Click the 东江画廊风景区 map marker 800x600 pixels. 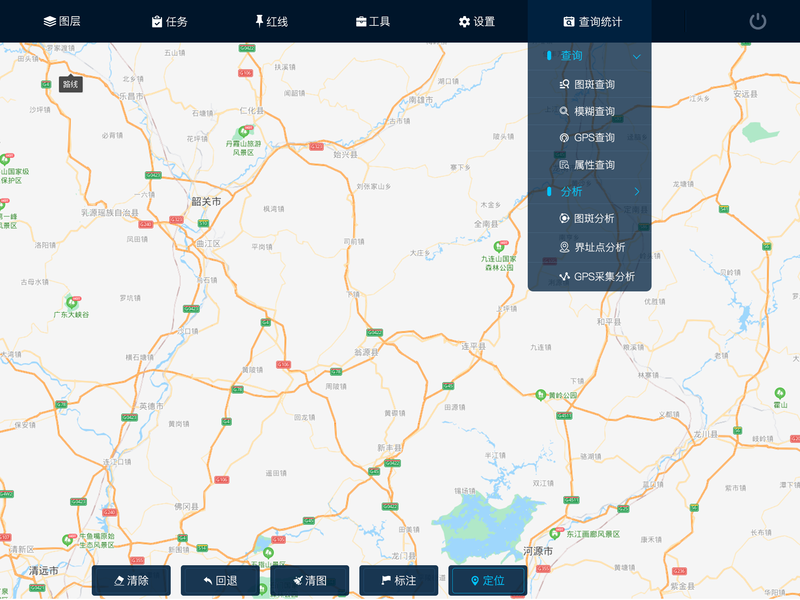click(x=555, y=534)
